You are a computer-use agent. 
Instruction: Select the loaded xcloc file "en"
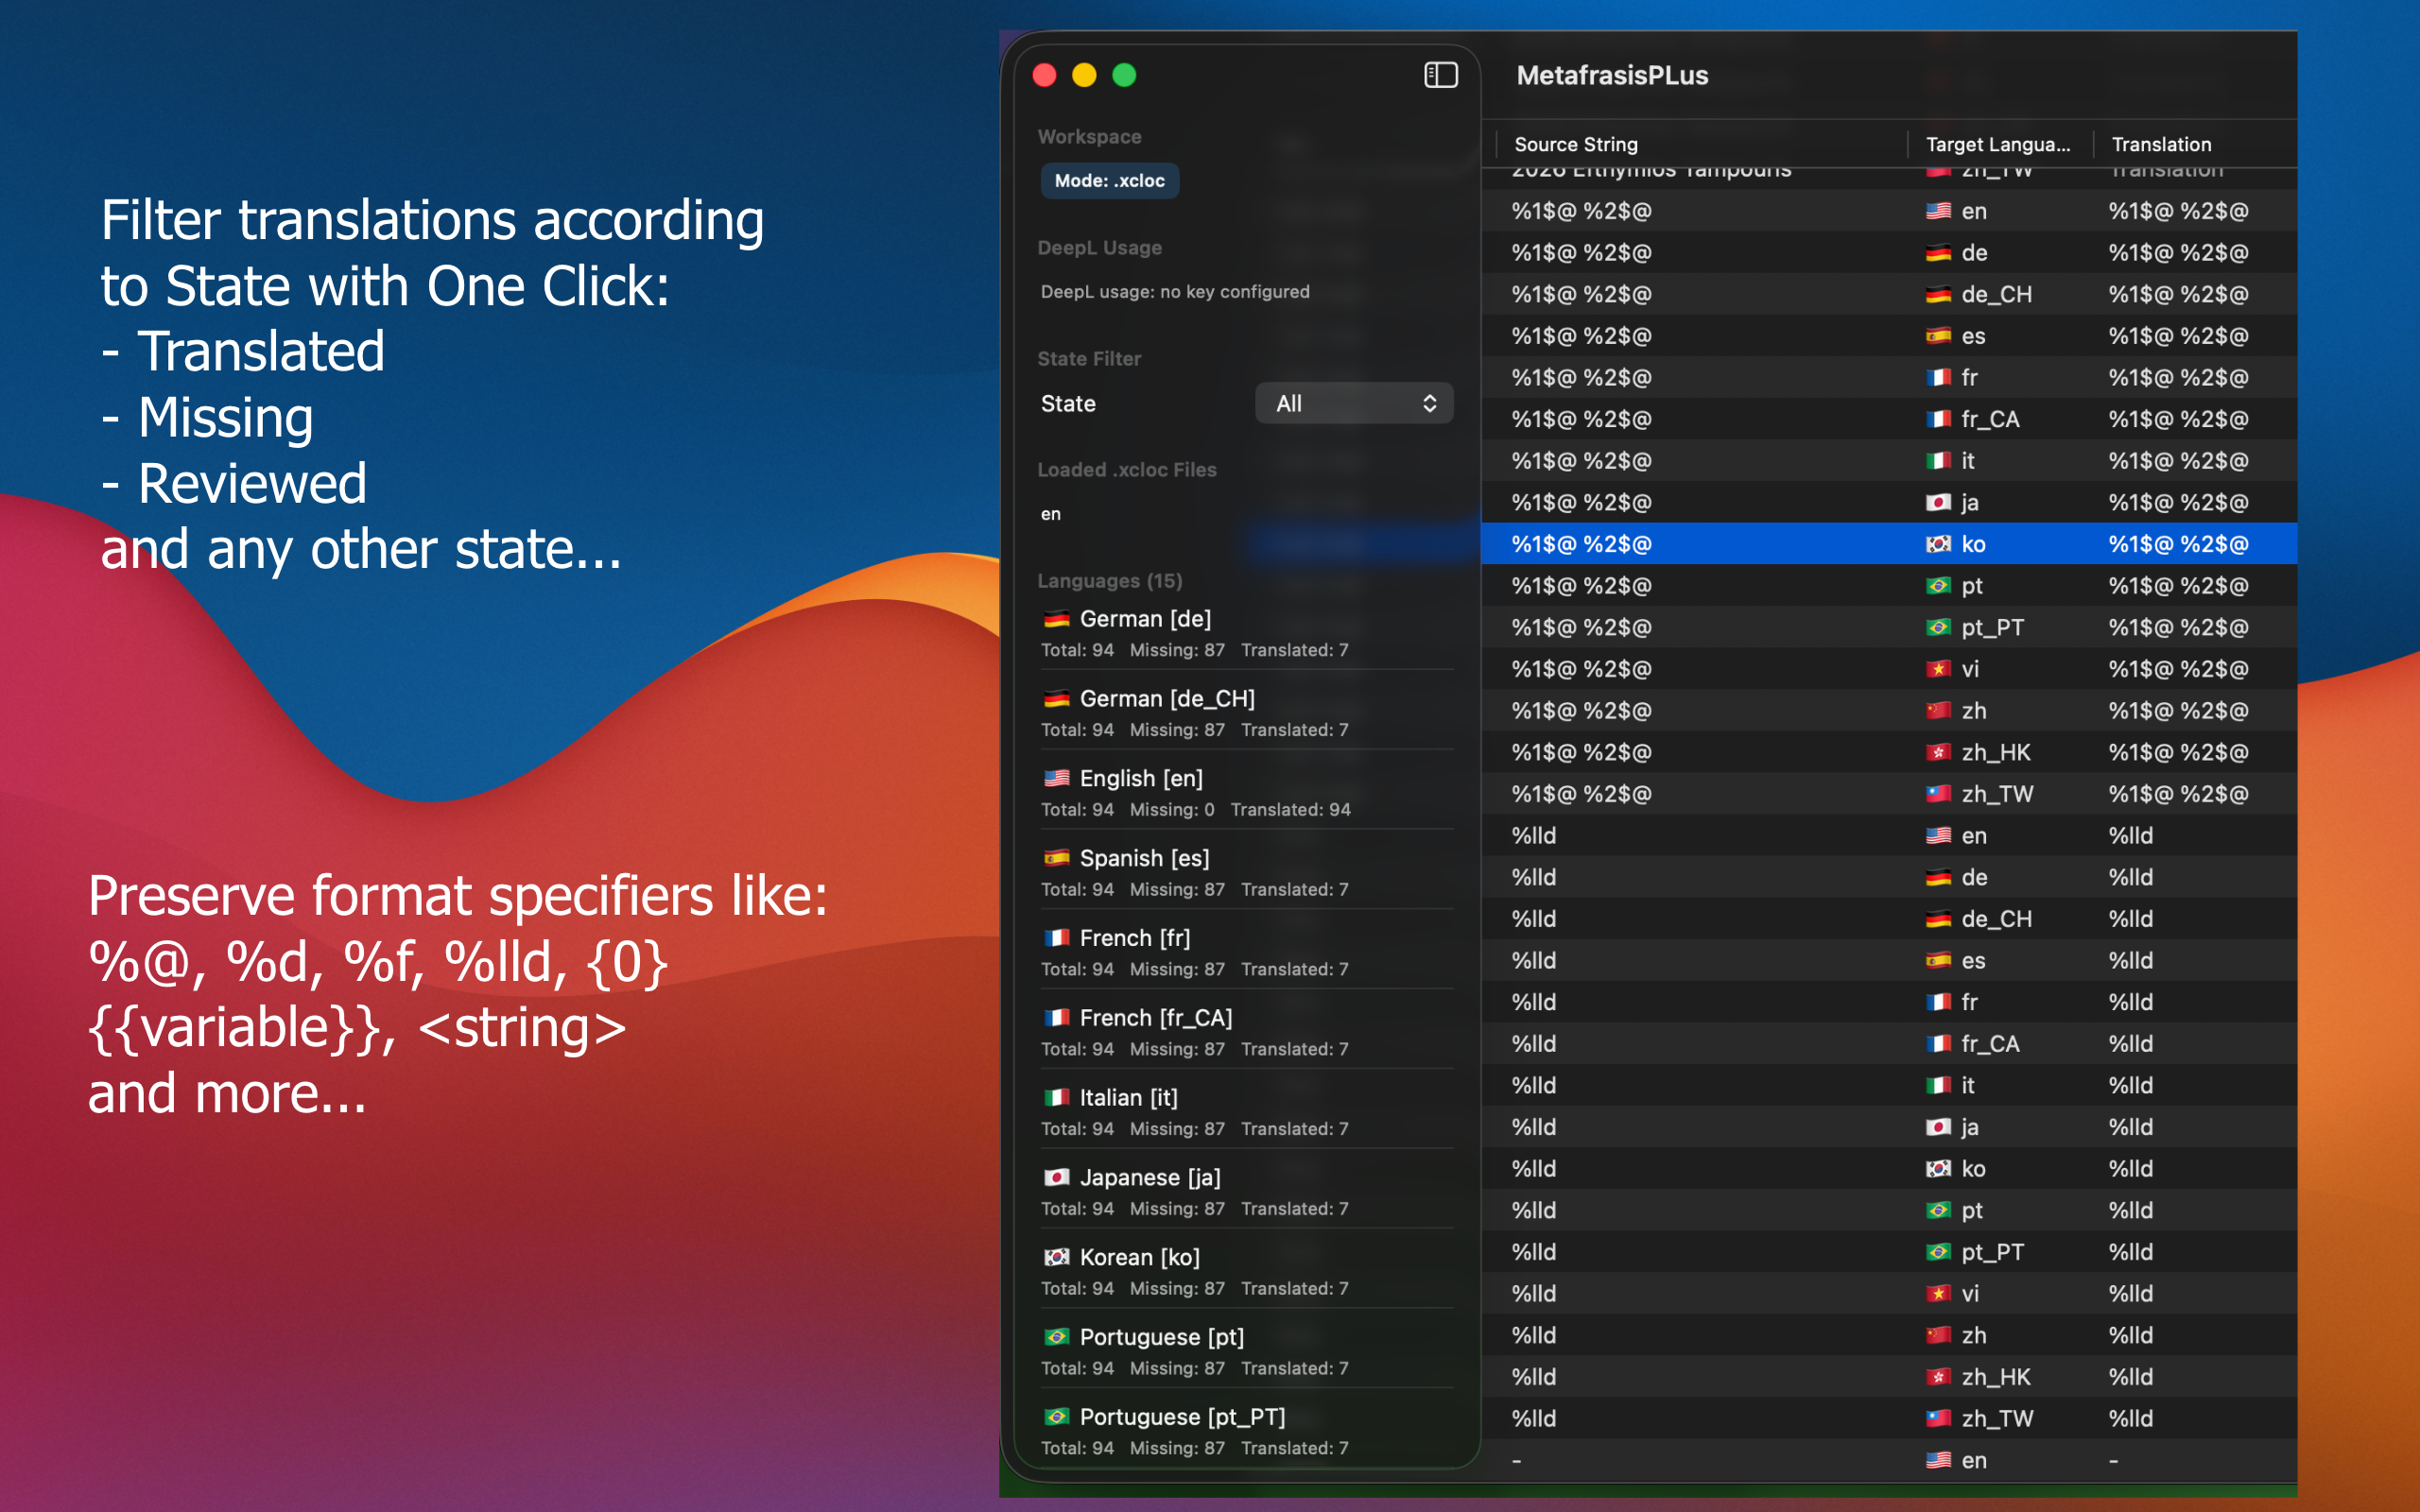[1050, 514]
